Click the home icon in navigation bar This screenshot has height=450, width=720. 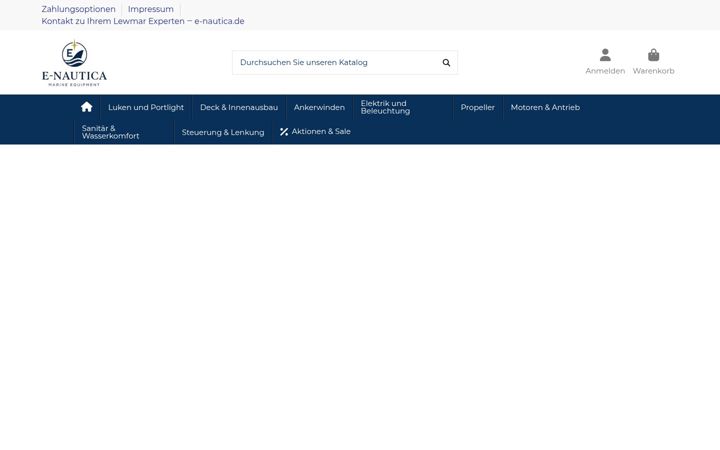click(x=86, y=107)
